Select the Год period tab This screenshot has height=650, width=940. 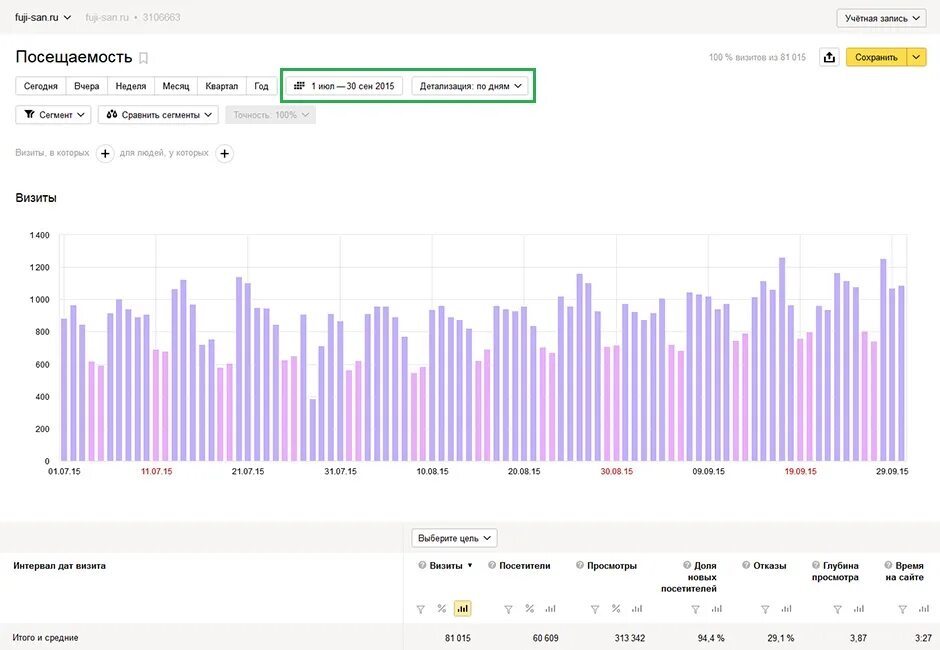(x=261, y=86)
